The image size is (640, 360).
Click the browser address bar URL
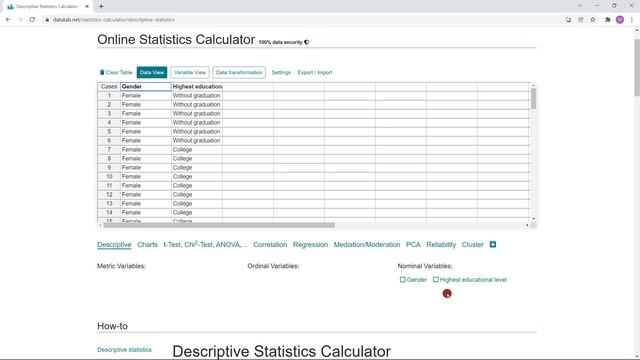pos(113,20)
